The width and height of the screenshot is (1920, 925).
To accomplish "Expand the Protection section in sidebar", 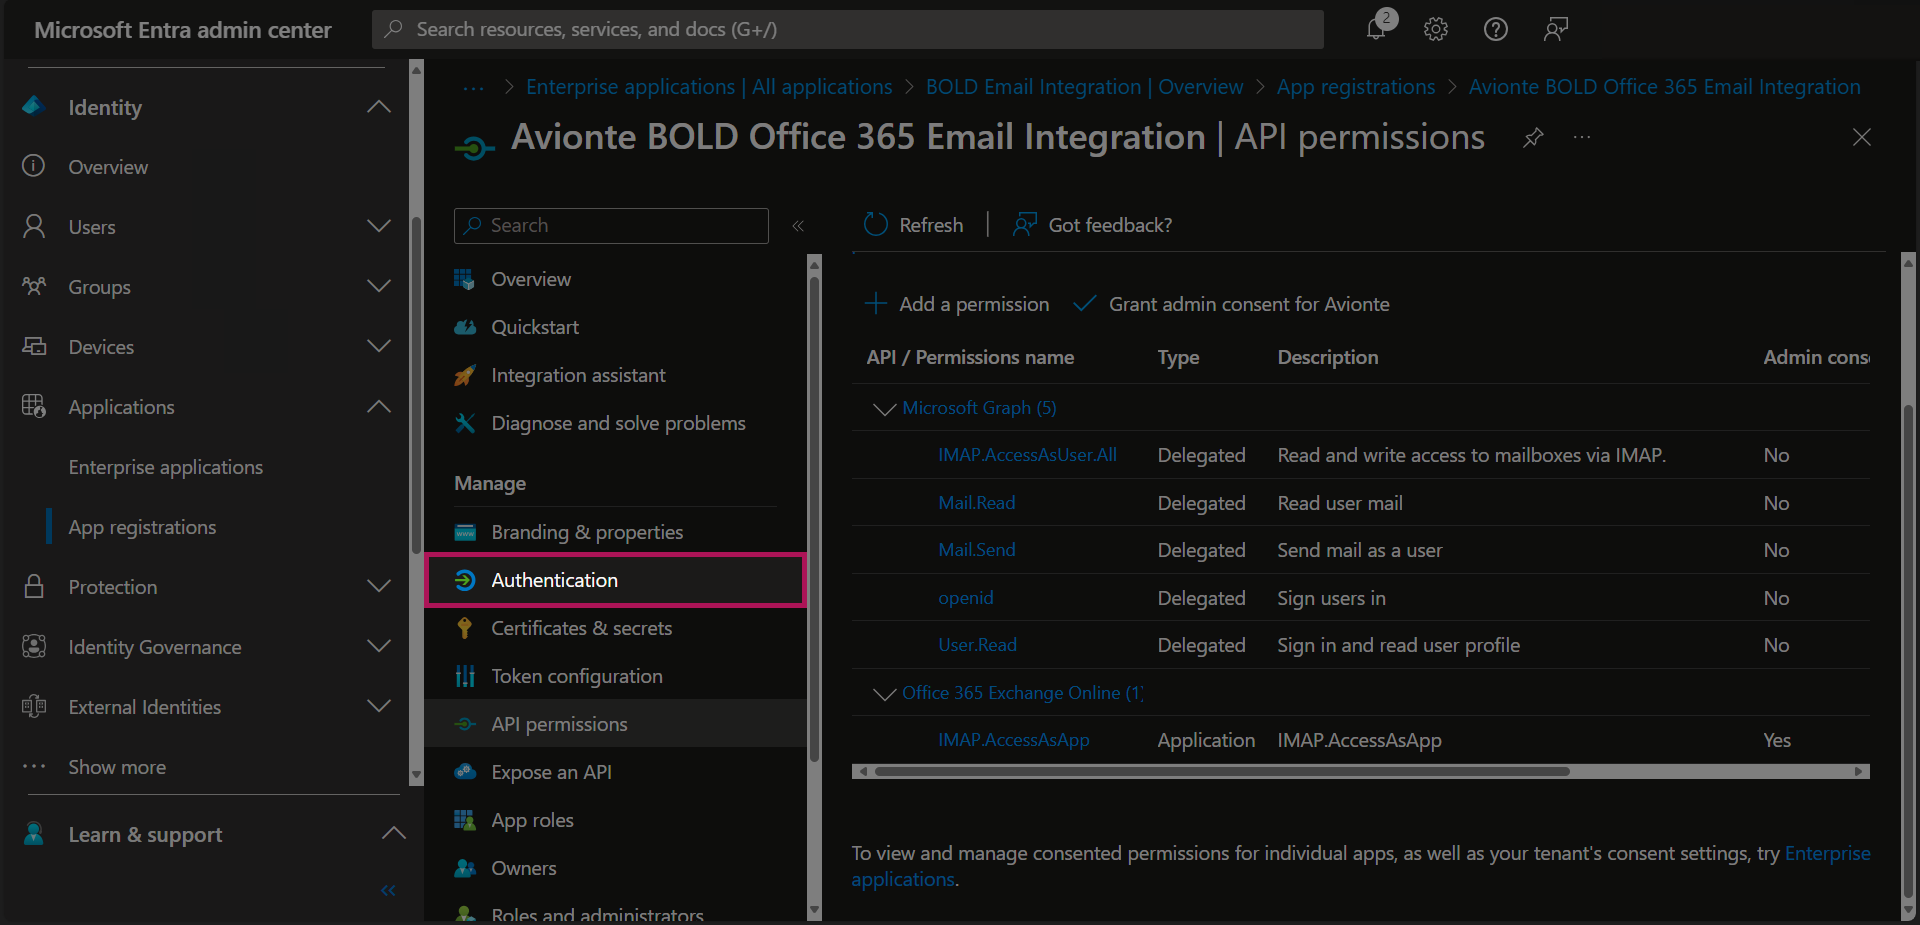I will [x=378, y=587].
